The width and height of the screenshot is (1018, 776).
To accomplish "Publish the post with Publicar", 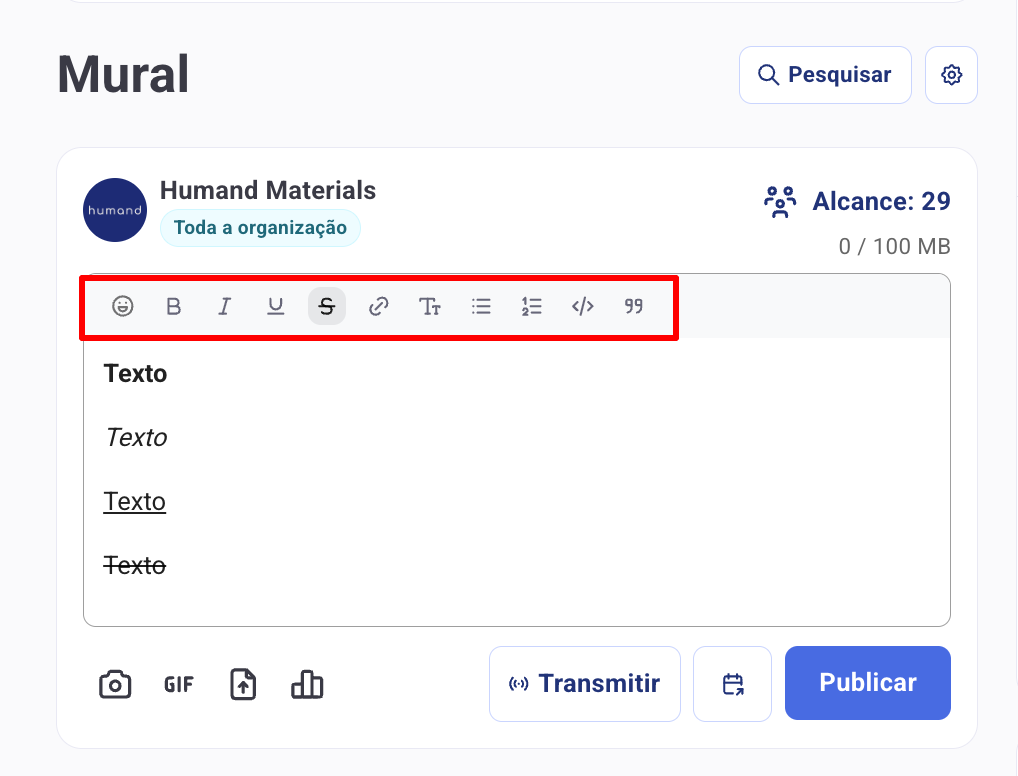I will 867,682.
